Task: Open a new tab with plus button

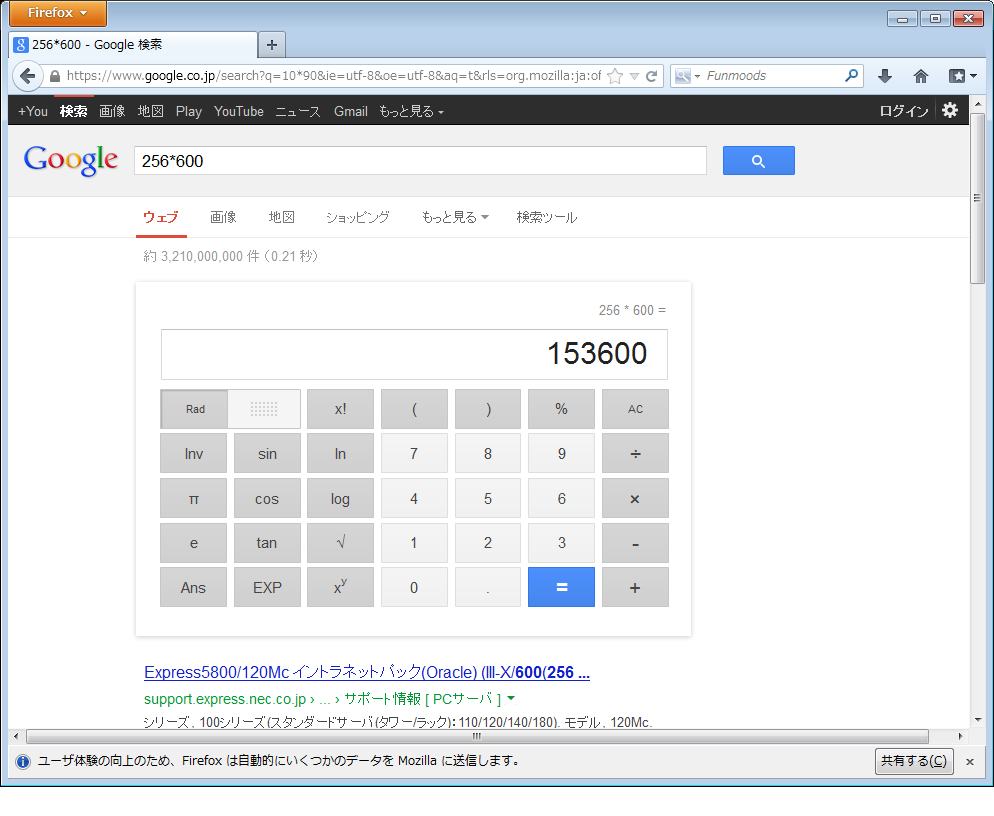Action: 272,45
